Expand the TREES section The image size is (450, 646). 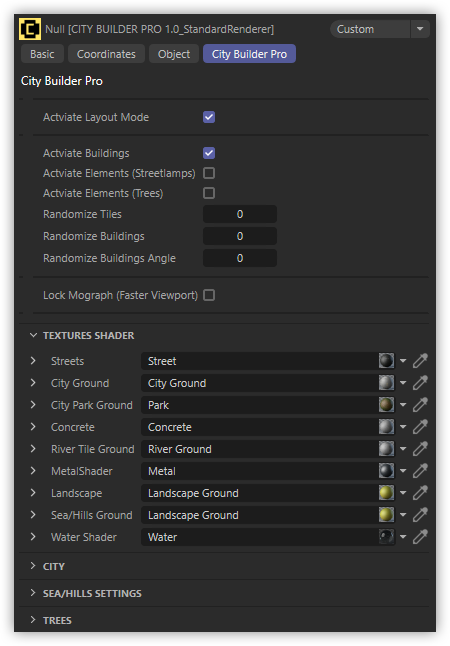click(x=33, y=620)
